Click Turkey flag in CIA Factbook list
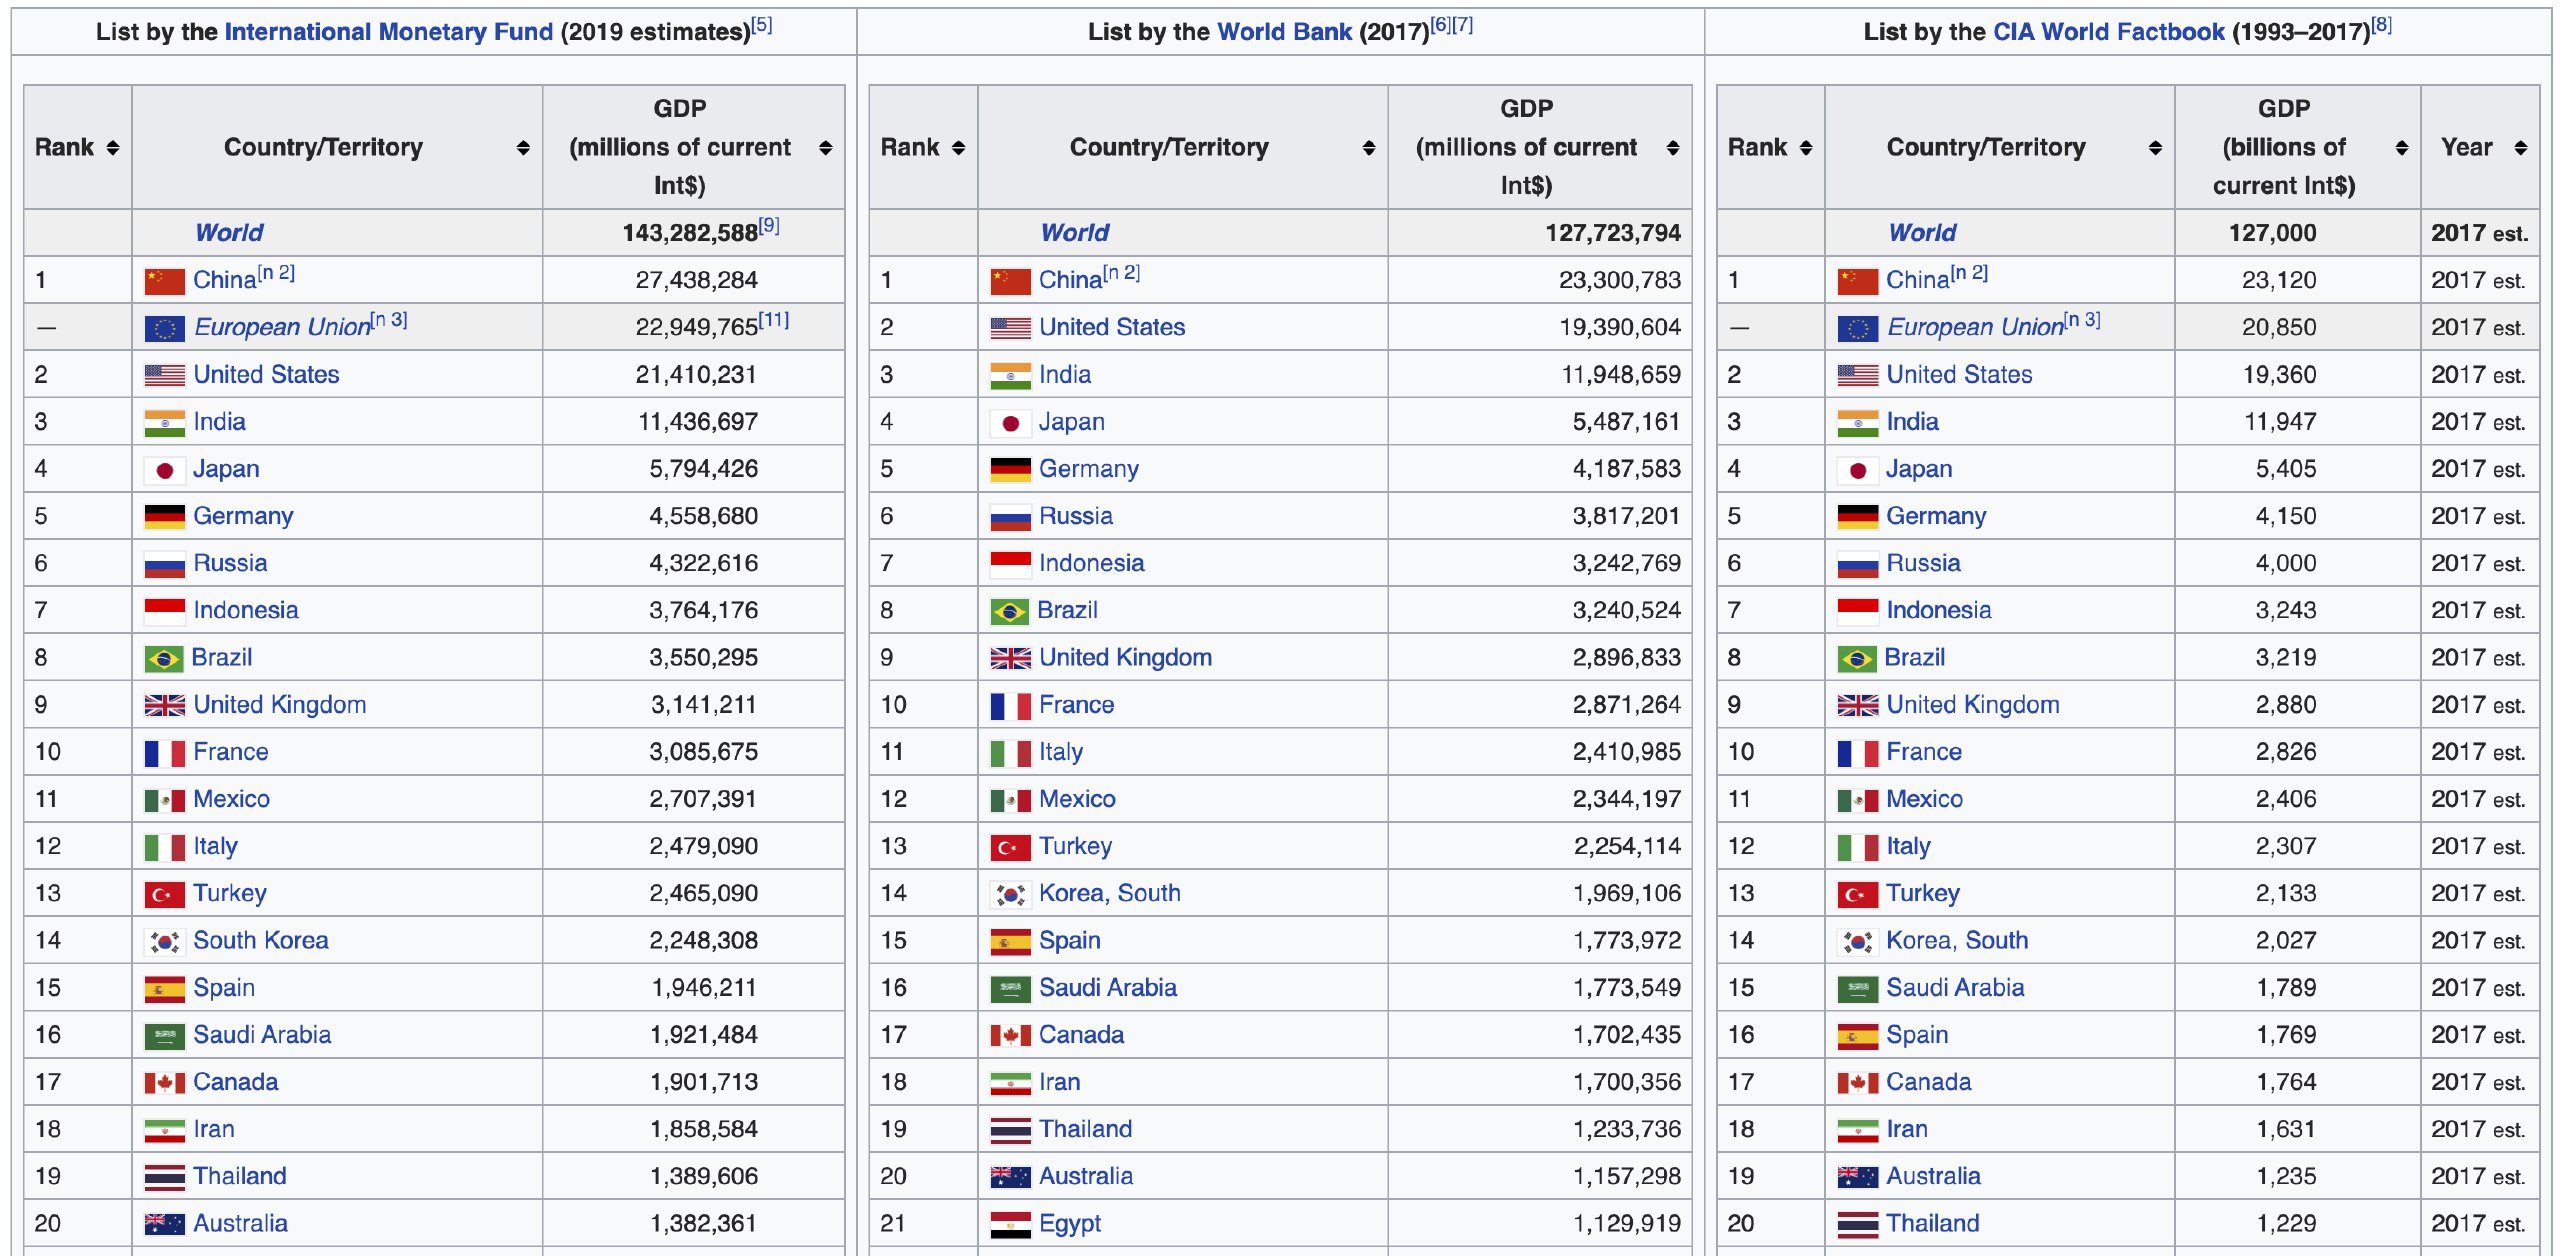Viewport: 2560px width, 1256px height. point(1857,895)
